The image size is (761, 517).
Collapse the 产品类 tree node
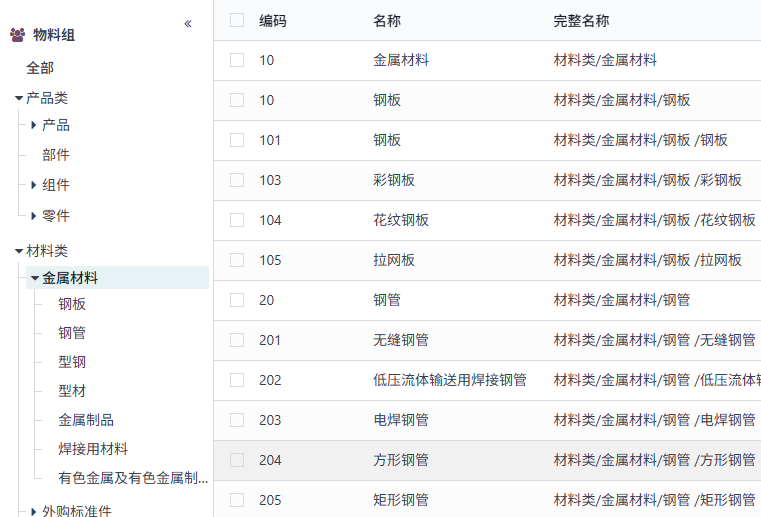(19, 98)
